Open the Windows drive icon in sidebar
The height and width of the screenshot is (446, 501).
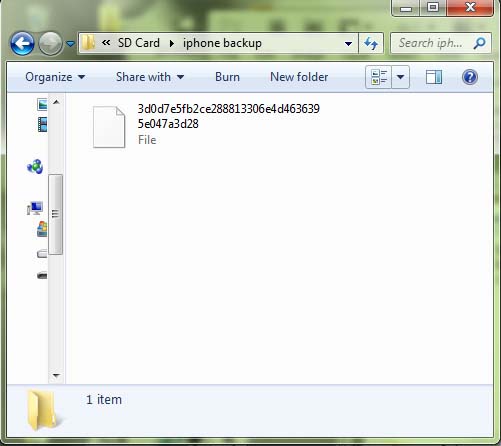42,229
